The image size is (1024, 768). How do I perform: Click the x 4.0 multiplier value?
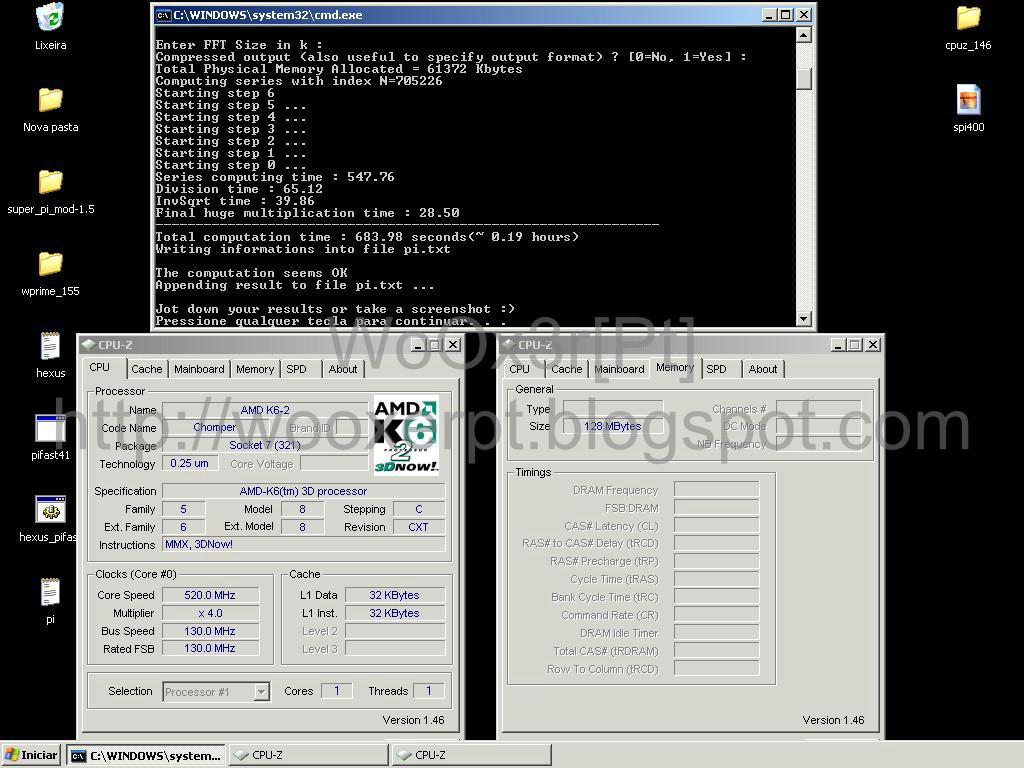pos(210,613)
